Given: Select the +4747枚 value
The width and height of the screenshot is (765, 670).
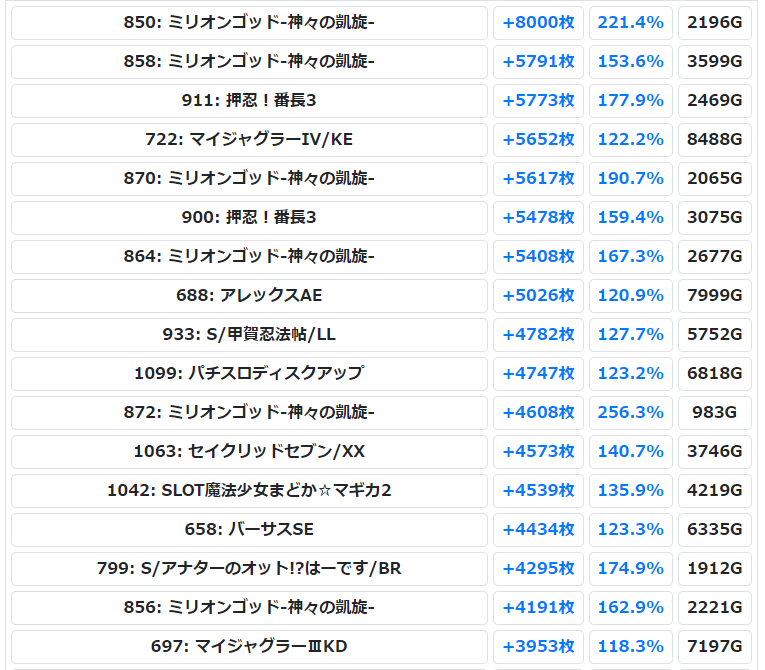Looking at the screenshot, I should coord(538,374).
